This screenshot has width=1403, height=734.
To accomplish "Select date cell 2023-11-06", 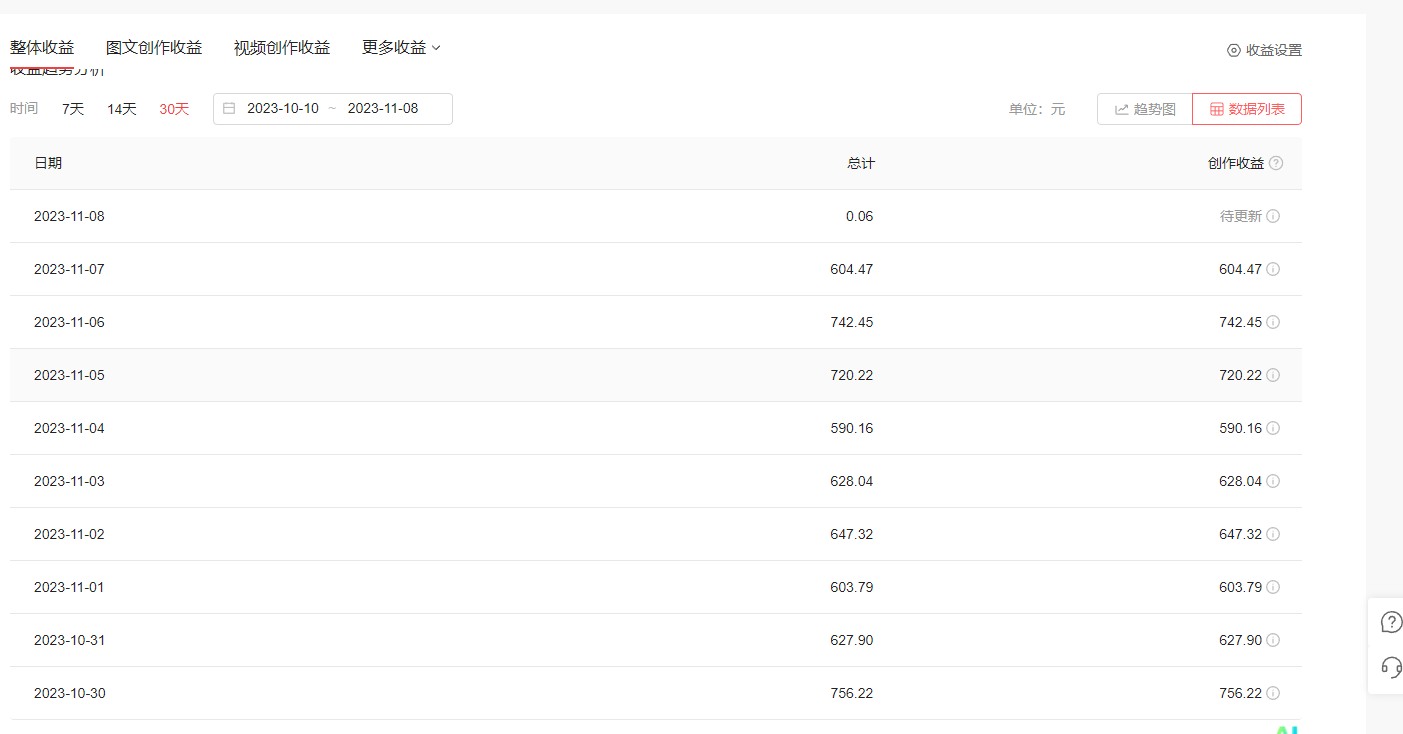I will [69, 322].
